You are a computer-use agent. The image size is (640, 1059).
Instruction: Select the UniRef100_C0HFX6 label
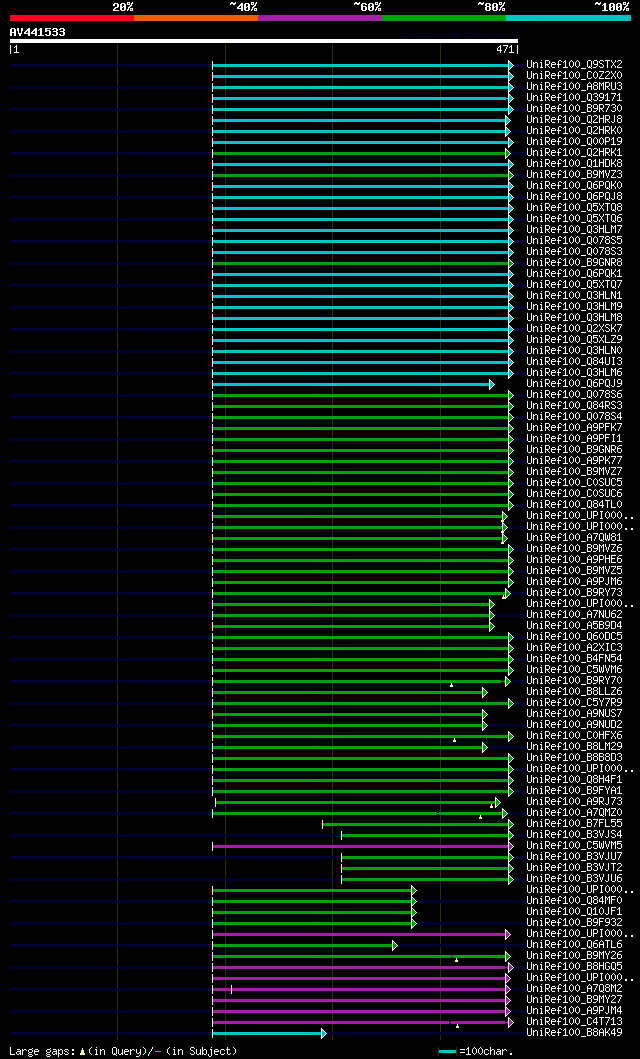[x=575, y=735]
